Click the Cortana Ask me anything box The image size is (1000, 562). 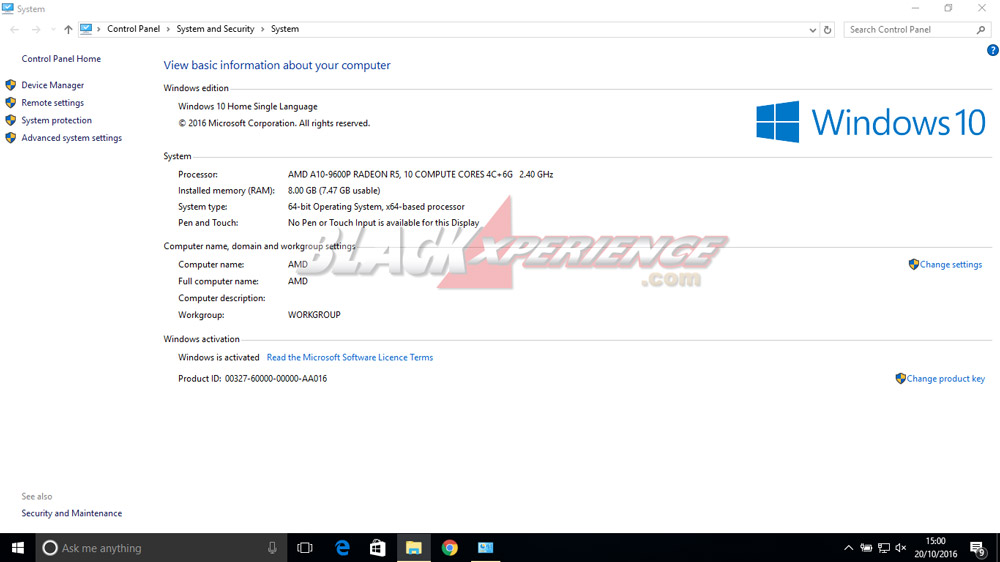(x=159, y=548)
